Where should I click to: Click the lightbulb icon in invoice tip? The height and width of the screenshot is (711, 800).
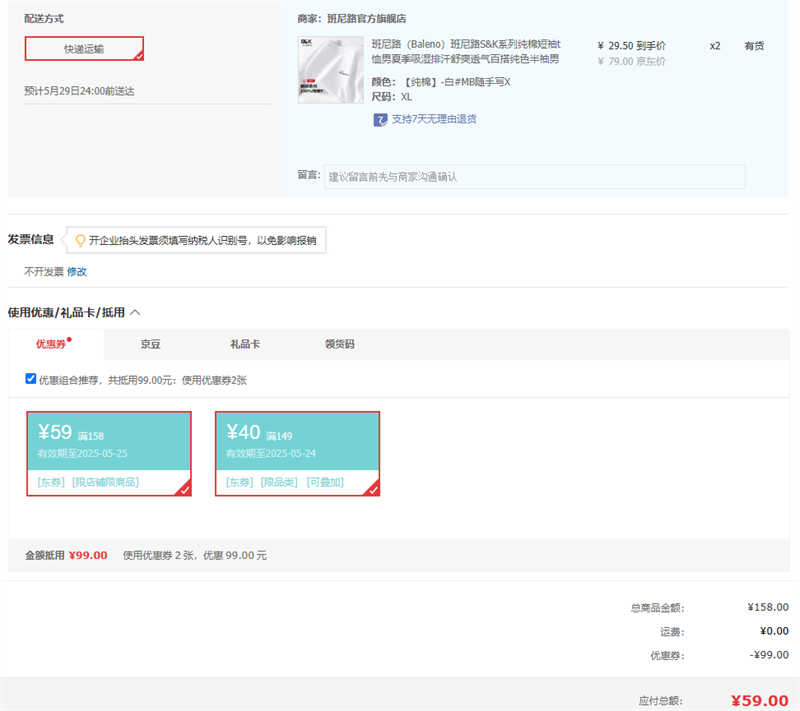(80, 240)
